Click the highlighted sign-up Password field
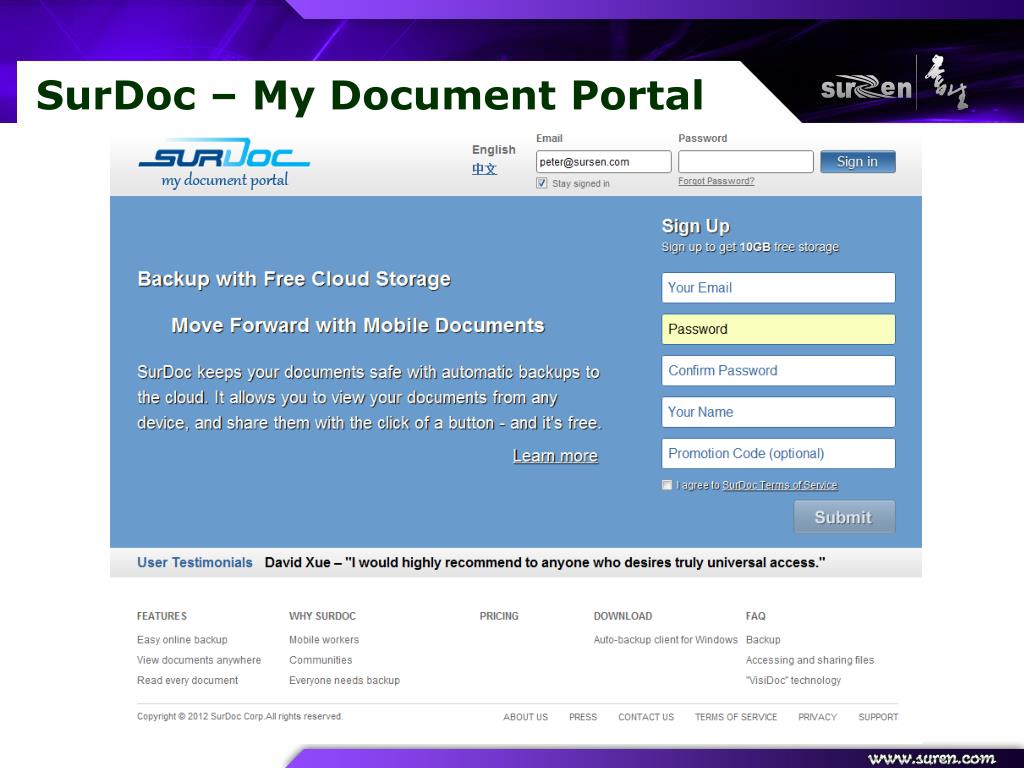The height and width of the screenshot is (768, 1024). tap(778, 329)
